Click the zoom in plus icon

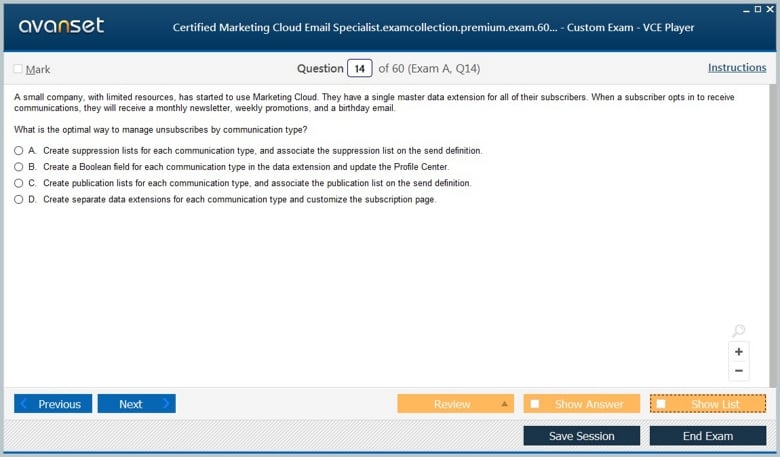tap(738, 352)
